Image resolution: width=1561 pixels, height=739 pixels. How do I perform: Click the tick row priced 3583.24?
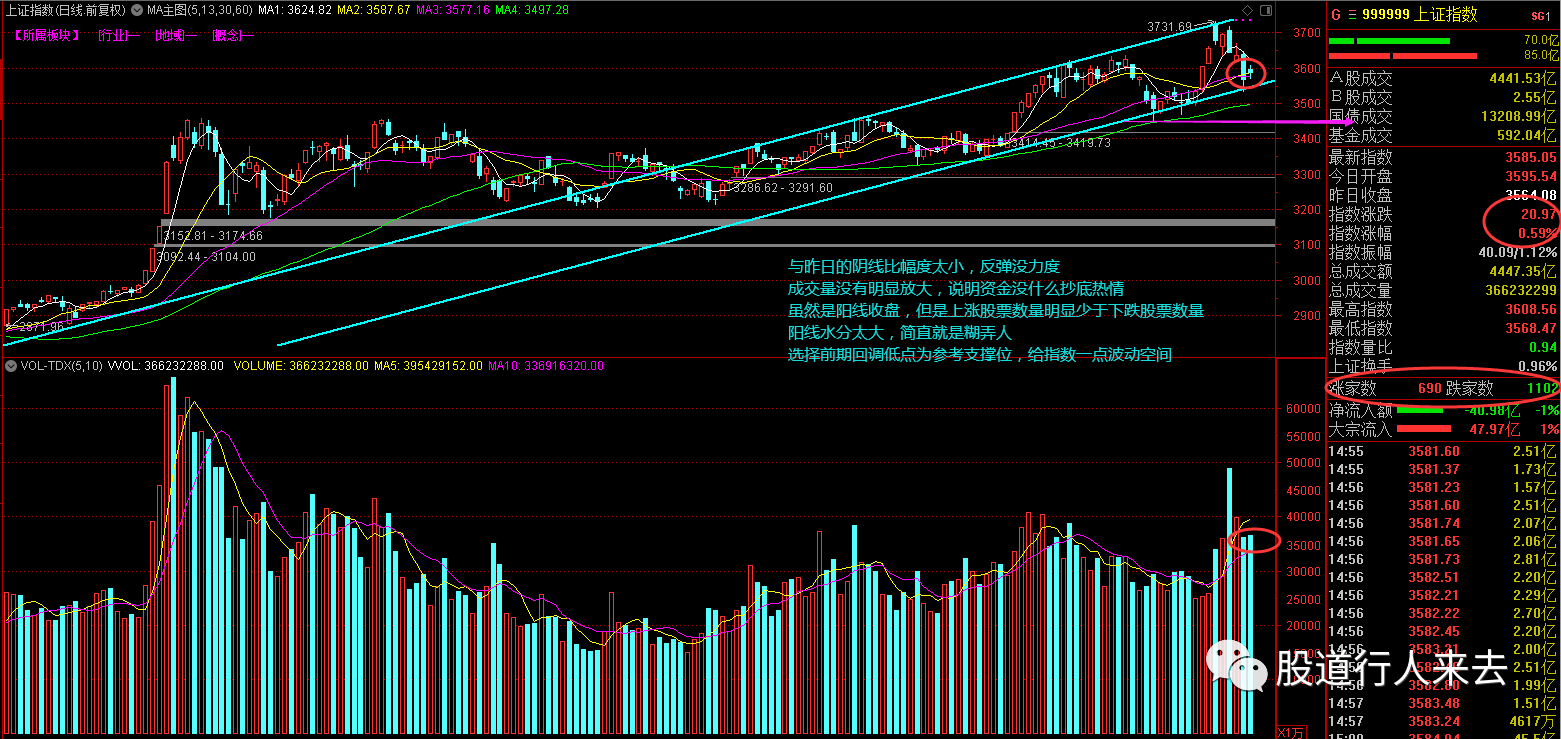(1443, 720)
